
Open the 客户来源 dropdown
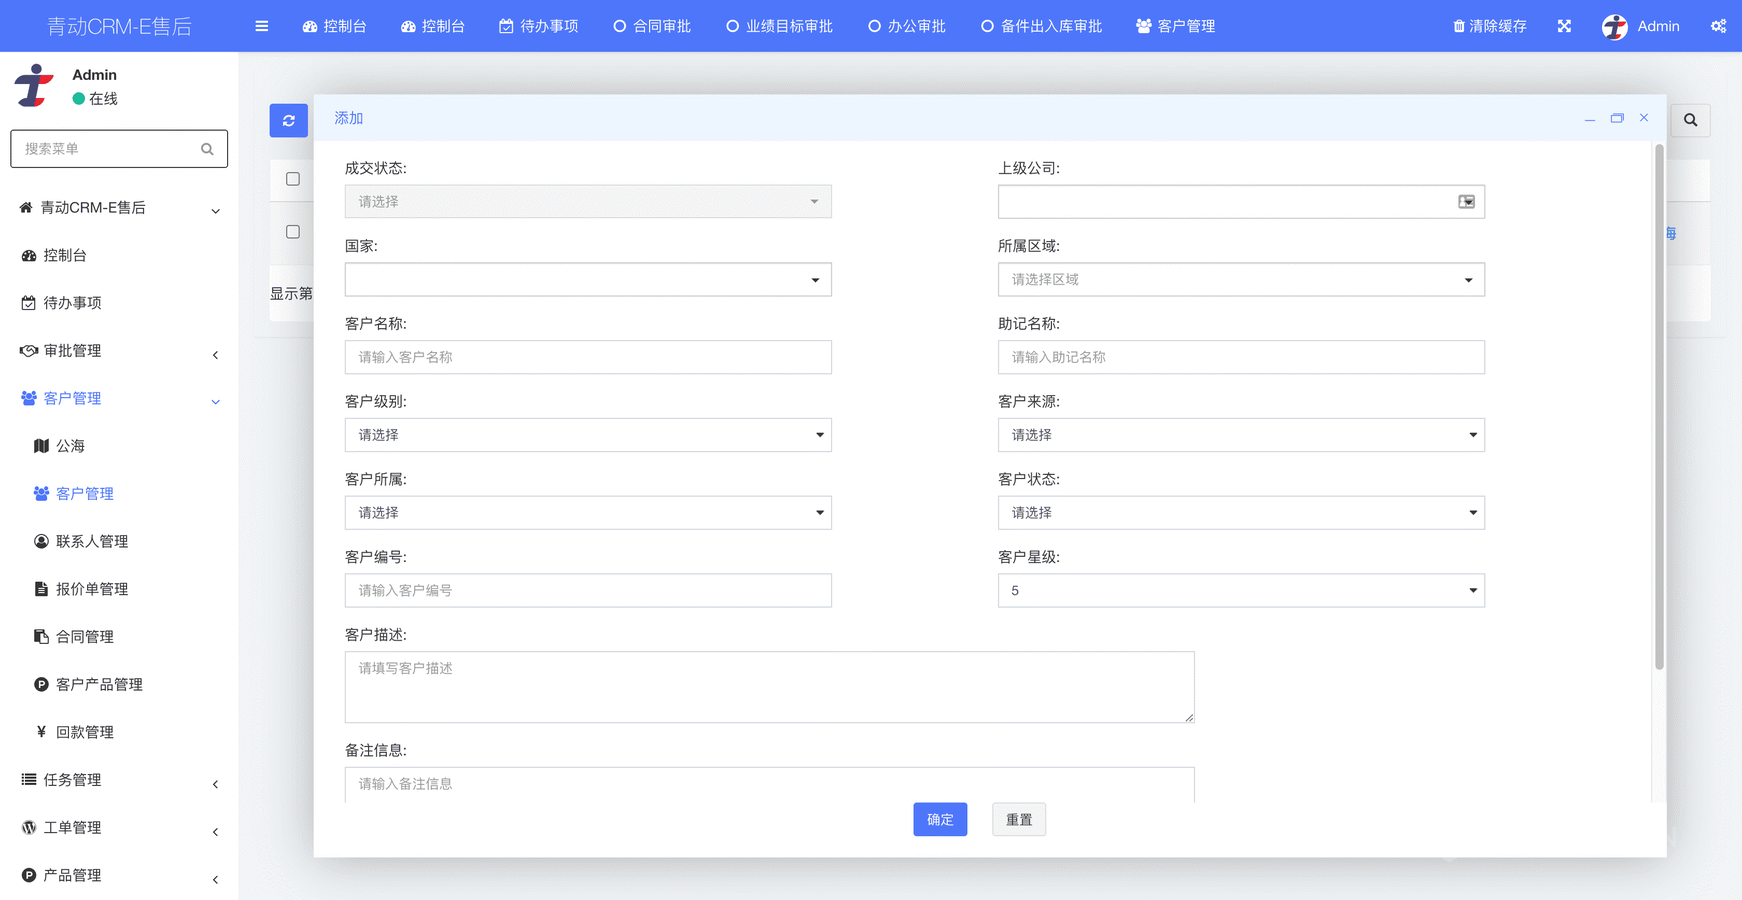pyautogui.click(x=1240, y=435)
